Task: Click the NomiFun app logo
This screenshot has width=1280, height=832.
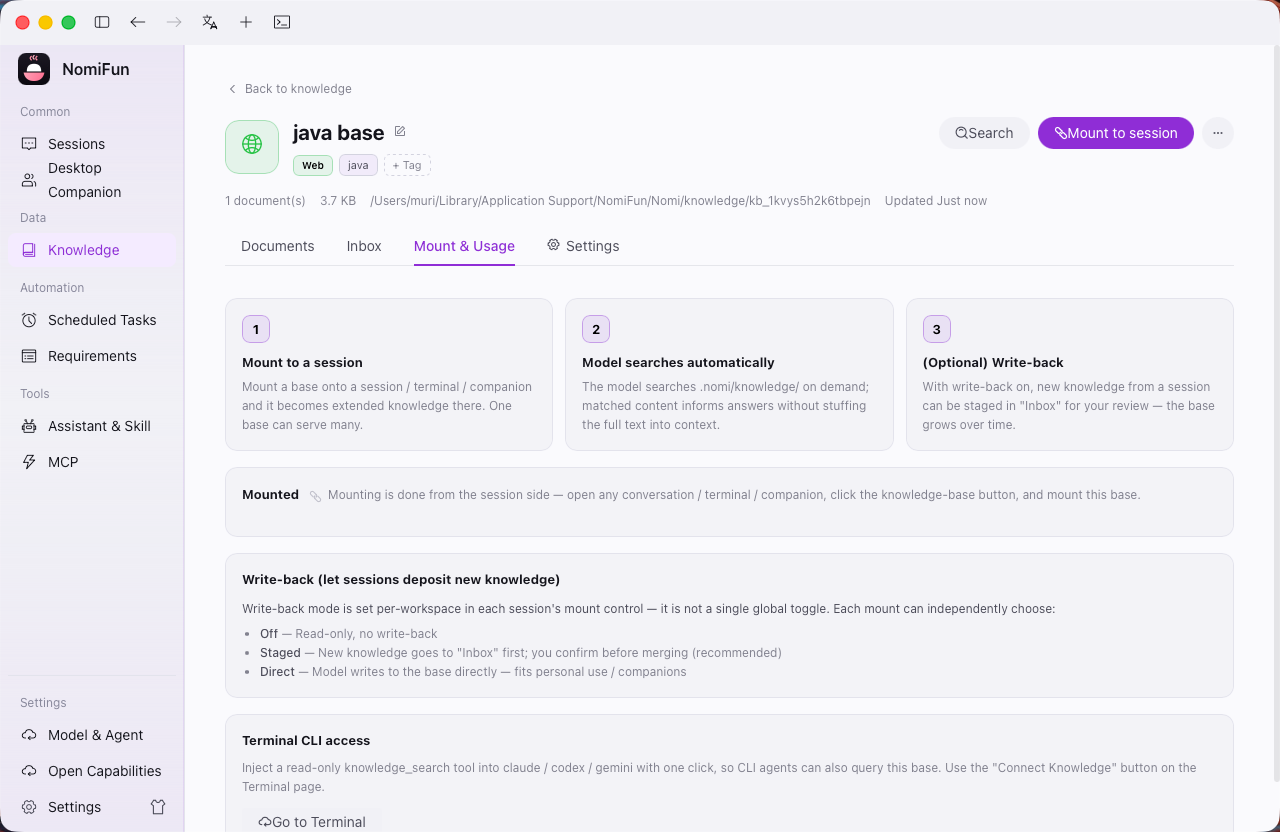Action: (x=34, y=69)
